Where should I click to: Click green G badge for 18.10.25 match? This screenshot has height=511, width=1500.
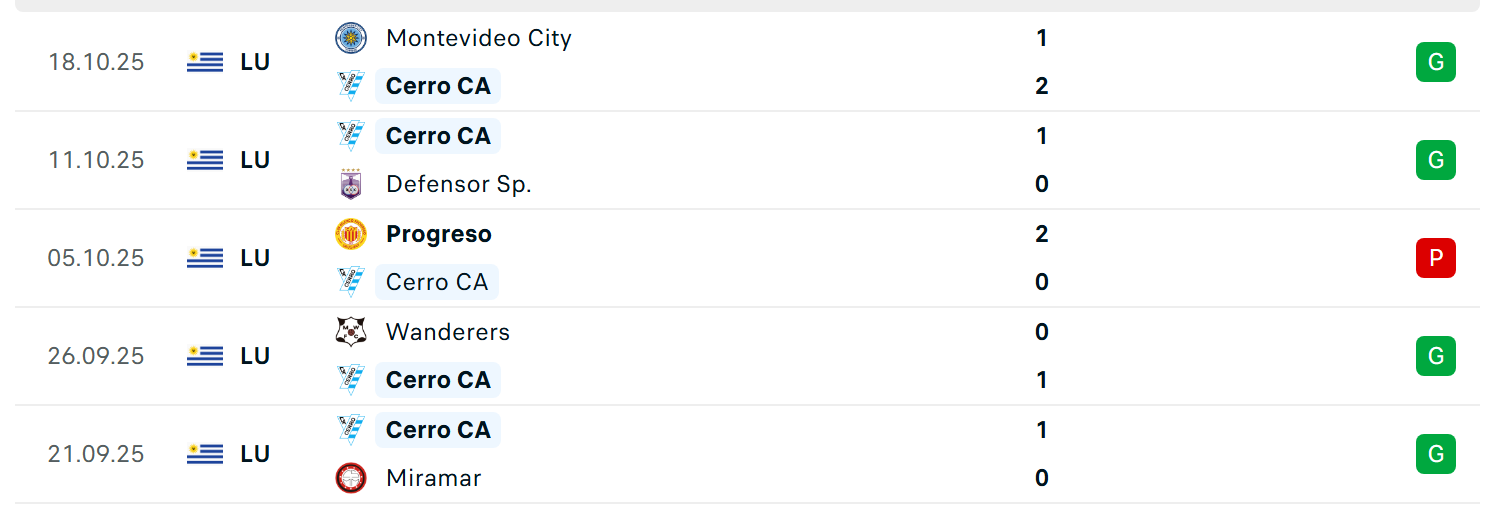coord(1436,62)
